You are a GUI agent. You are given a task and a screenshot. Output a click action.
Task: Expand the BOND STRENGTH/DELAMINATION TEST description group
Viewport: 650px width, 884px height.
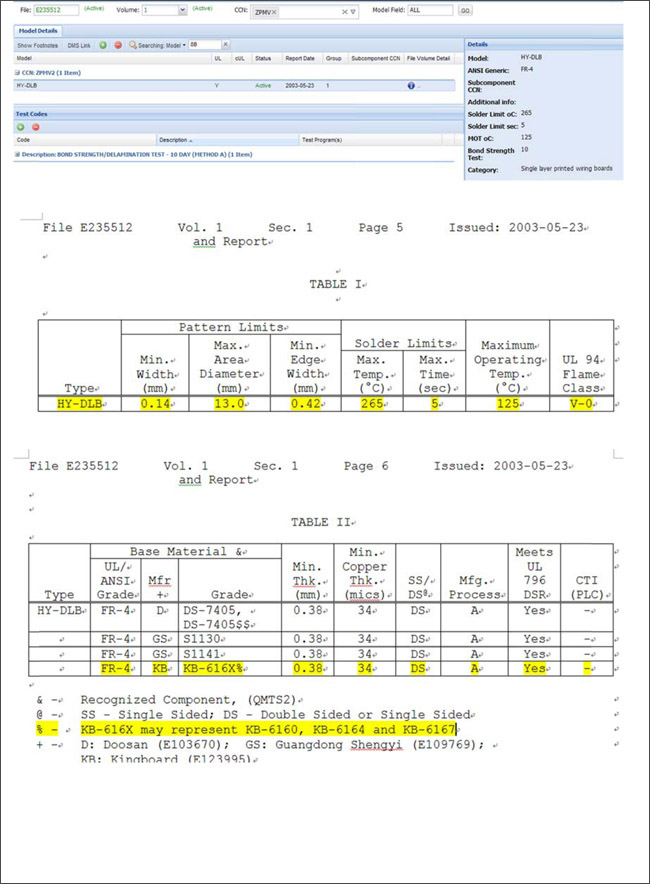(17, 154)
